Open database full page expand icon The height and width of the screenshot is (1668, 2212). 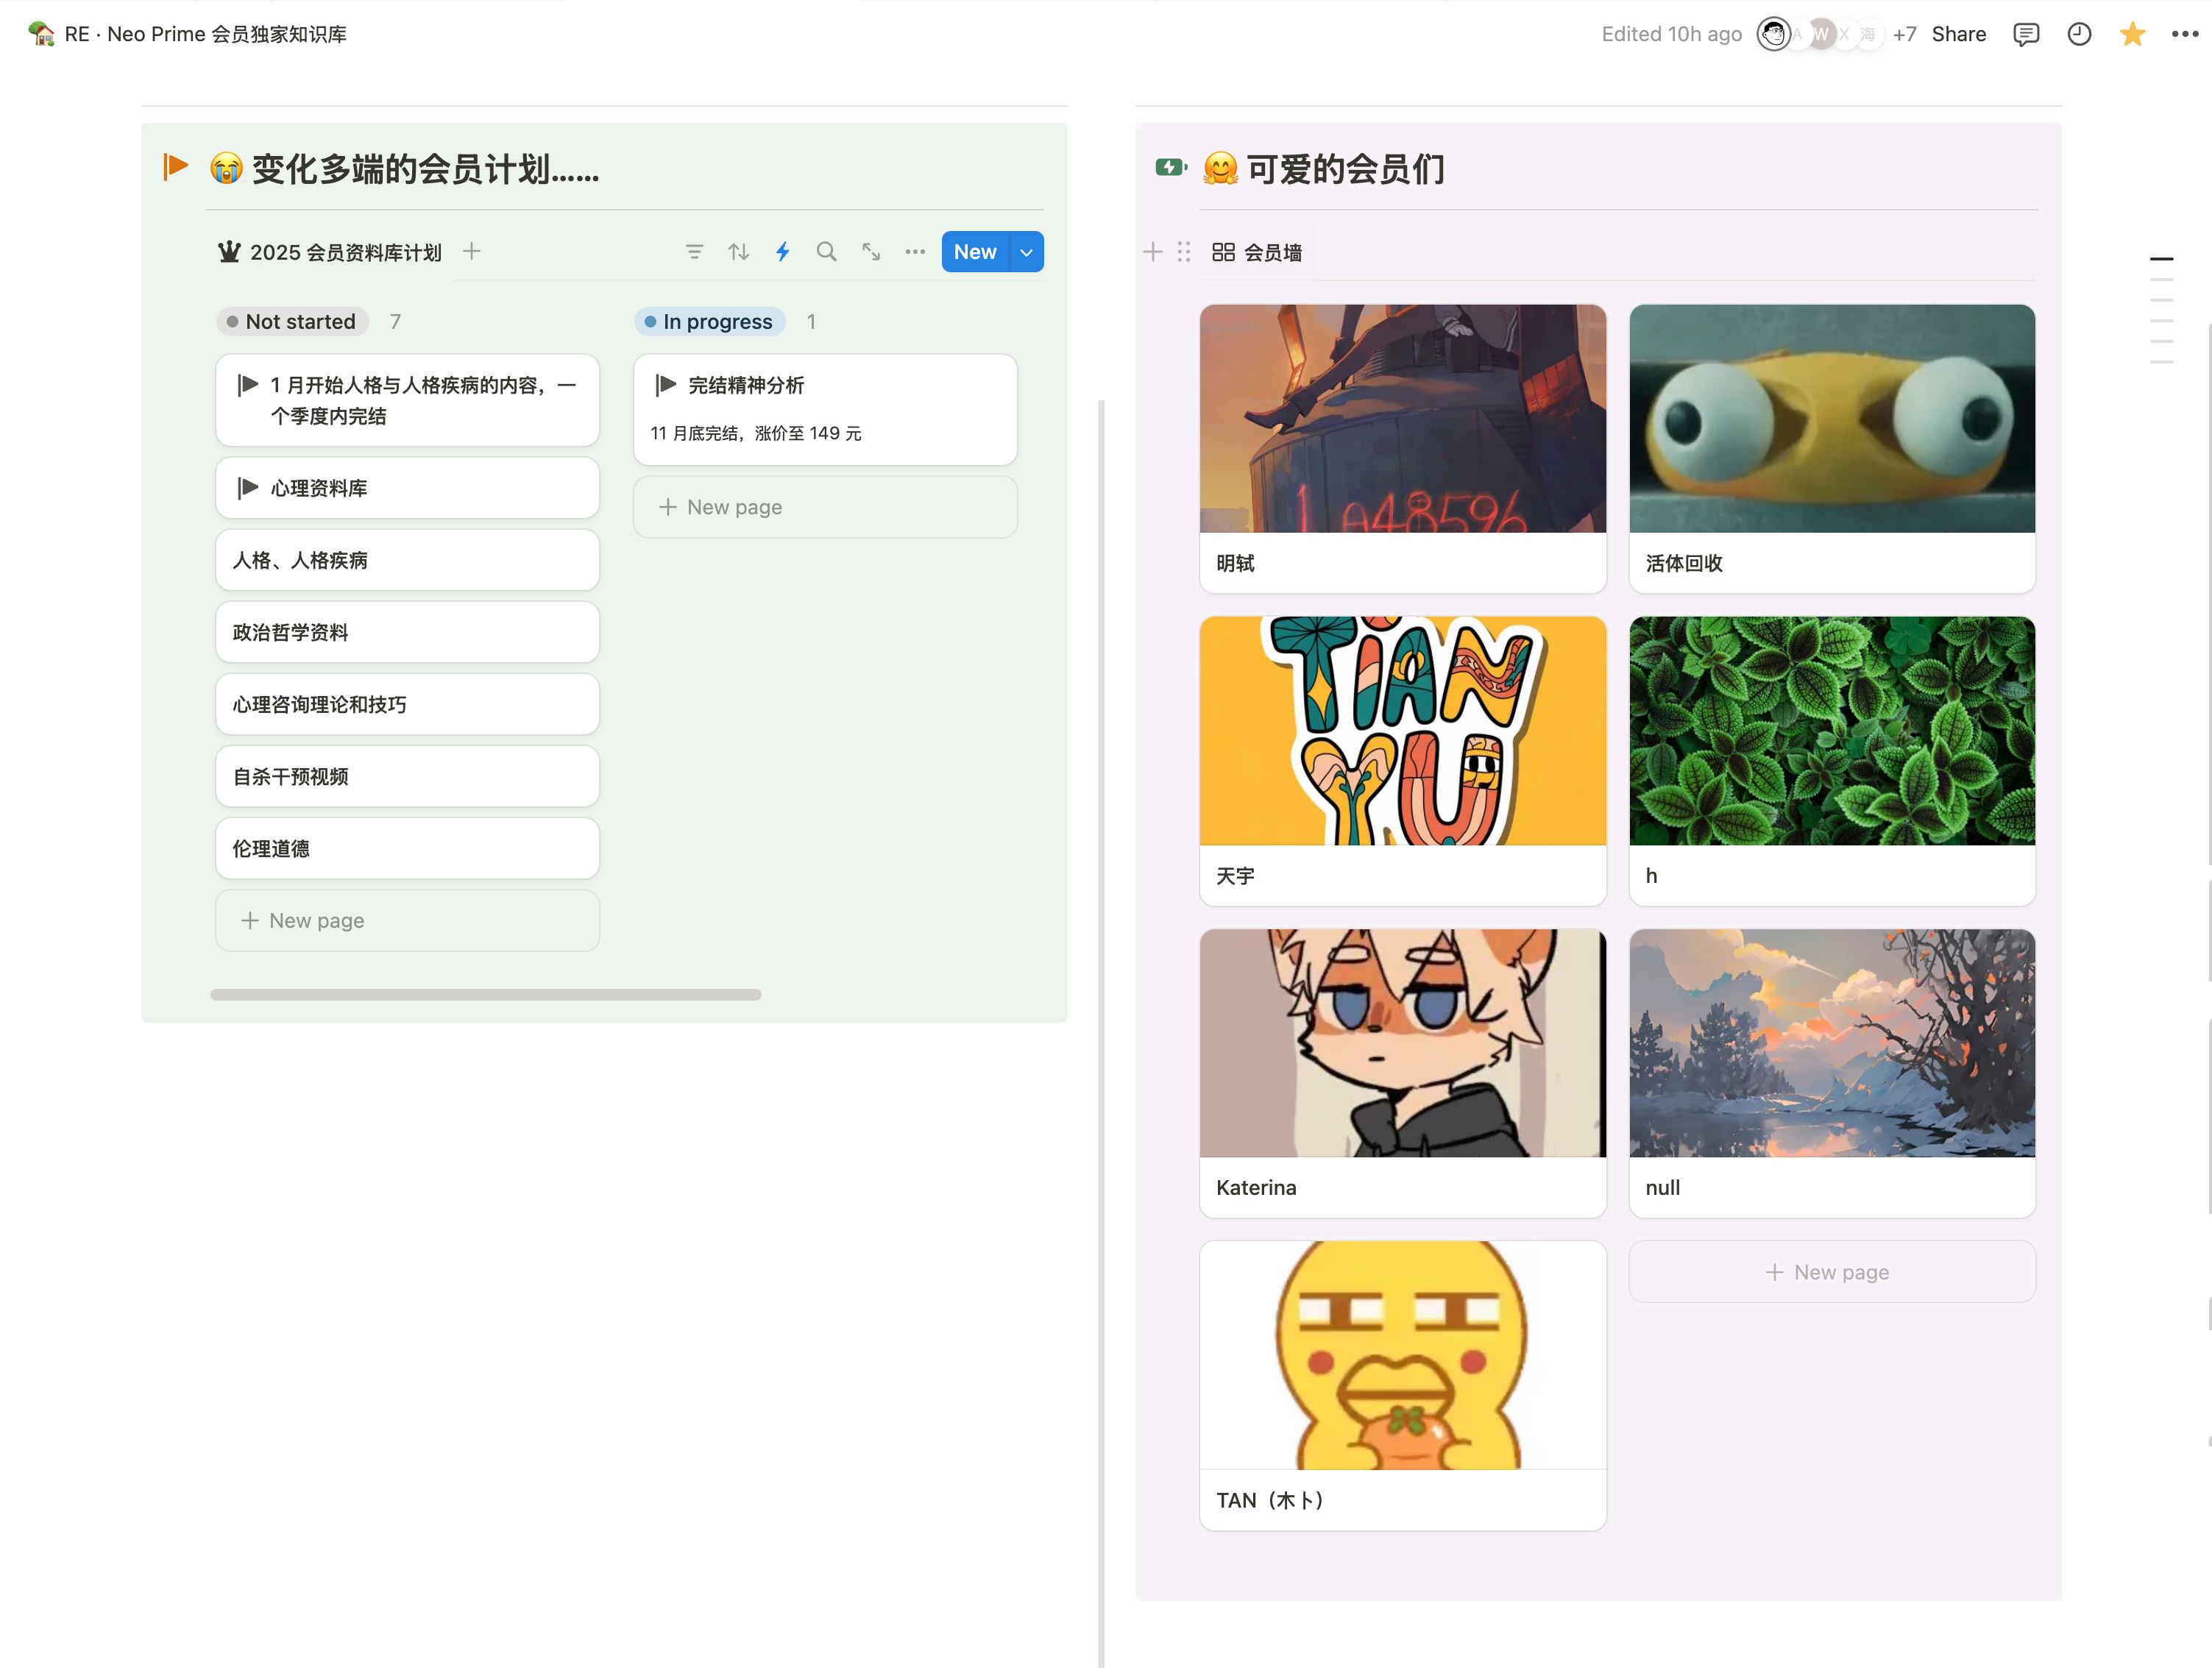point(871,252)
